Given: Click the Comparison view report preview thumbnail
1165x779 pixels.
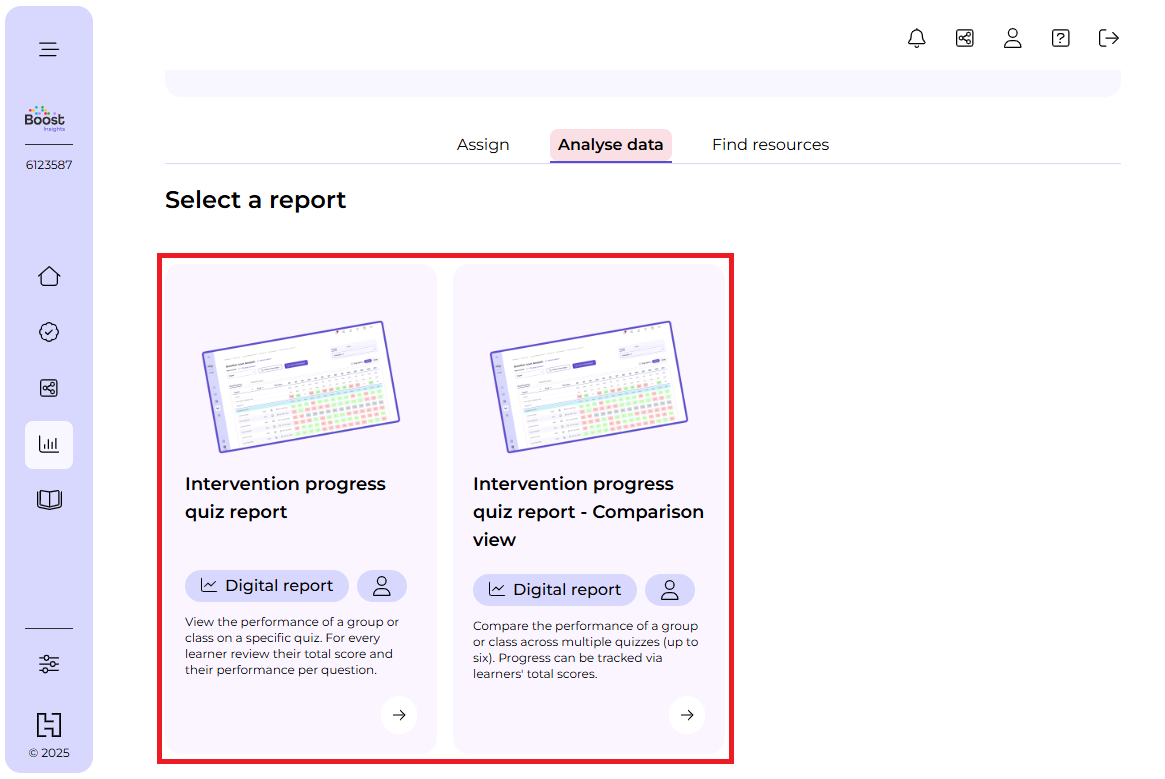Looking at the screenshot, I should point(588,387).
